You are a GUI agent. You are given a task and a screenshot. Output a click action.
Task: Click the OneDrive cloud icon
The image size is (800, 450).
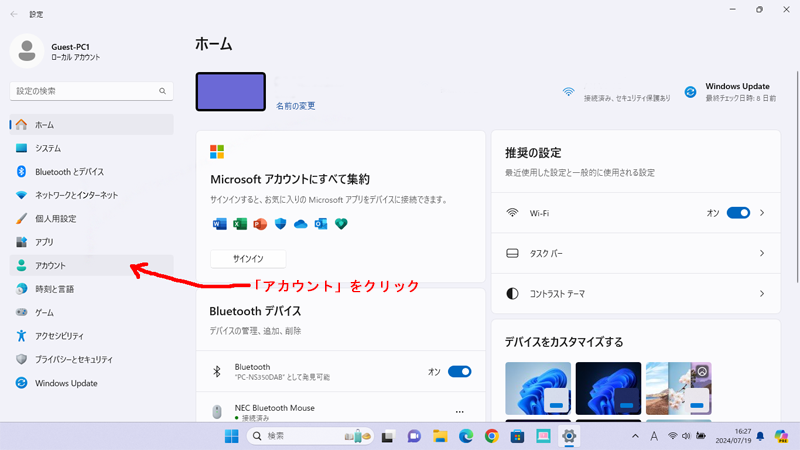click(x=300, y=224)
